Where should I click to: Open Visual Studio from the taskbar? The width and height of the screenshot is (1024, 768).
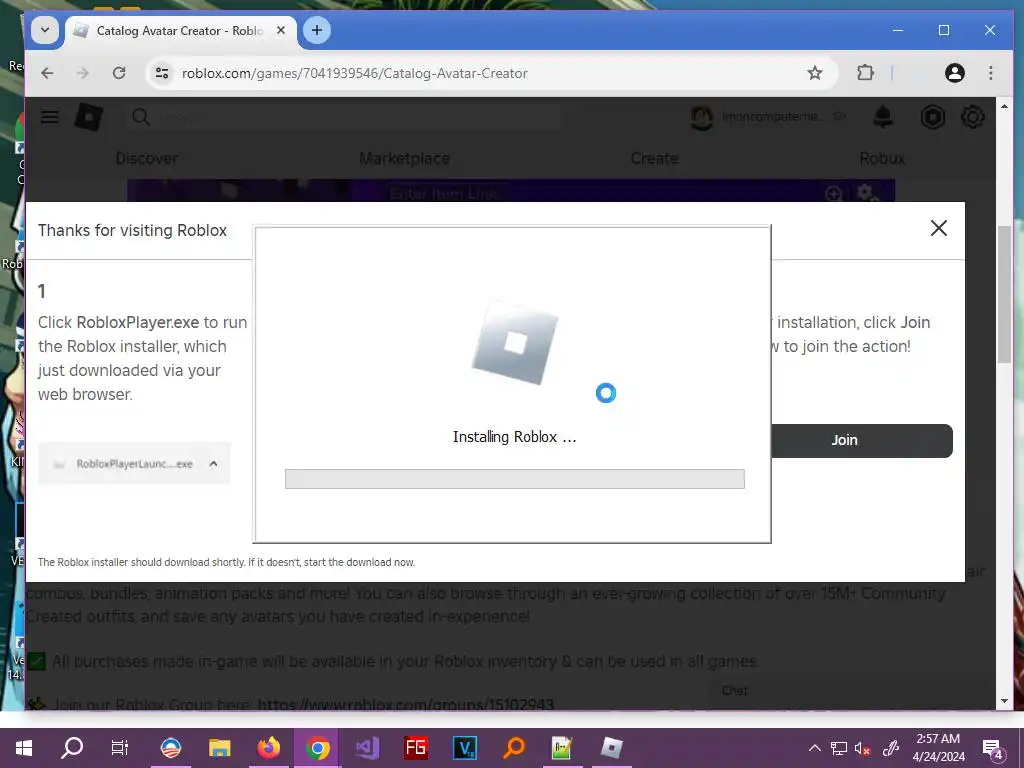point(366,748)
